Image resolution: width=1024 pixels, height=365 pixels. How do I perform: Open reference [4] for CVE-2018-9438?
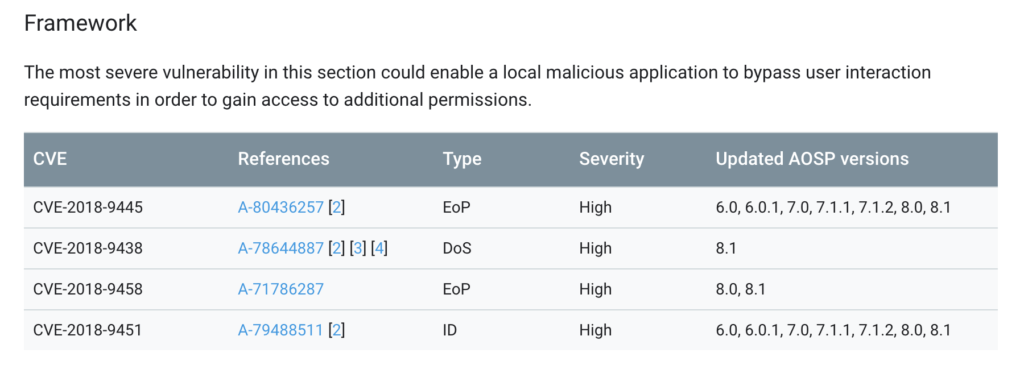(x=379, y=248)
